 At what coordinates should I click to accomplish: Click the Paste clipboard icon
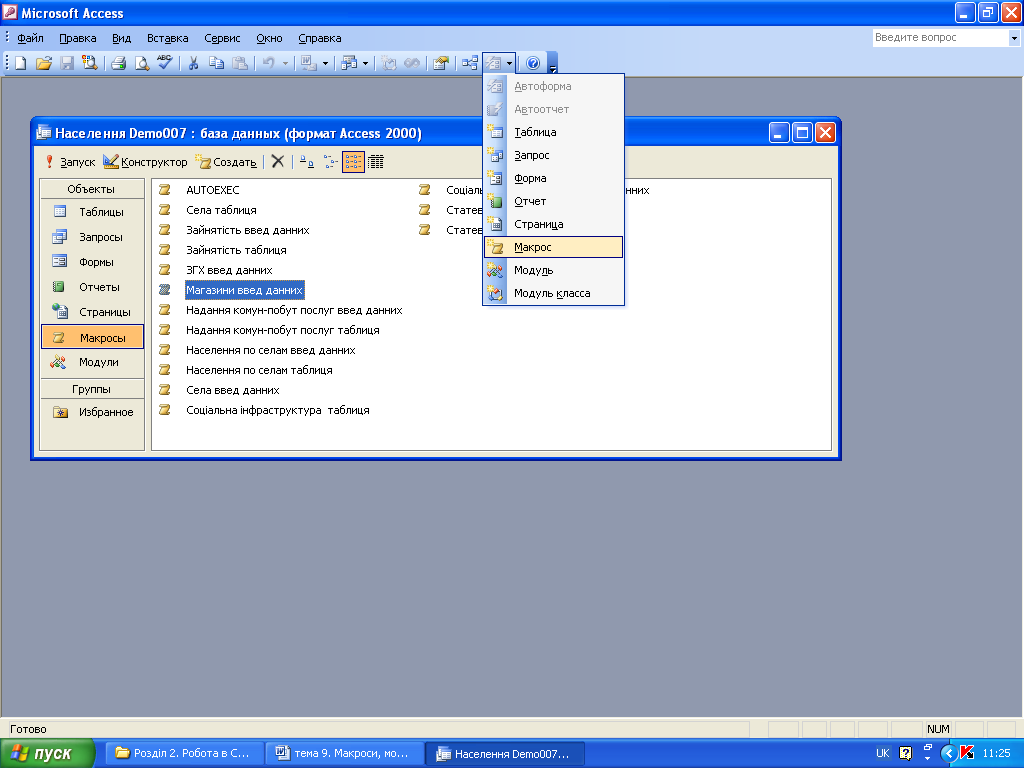point(240,63)
